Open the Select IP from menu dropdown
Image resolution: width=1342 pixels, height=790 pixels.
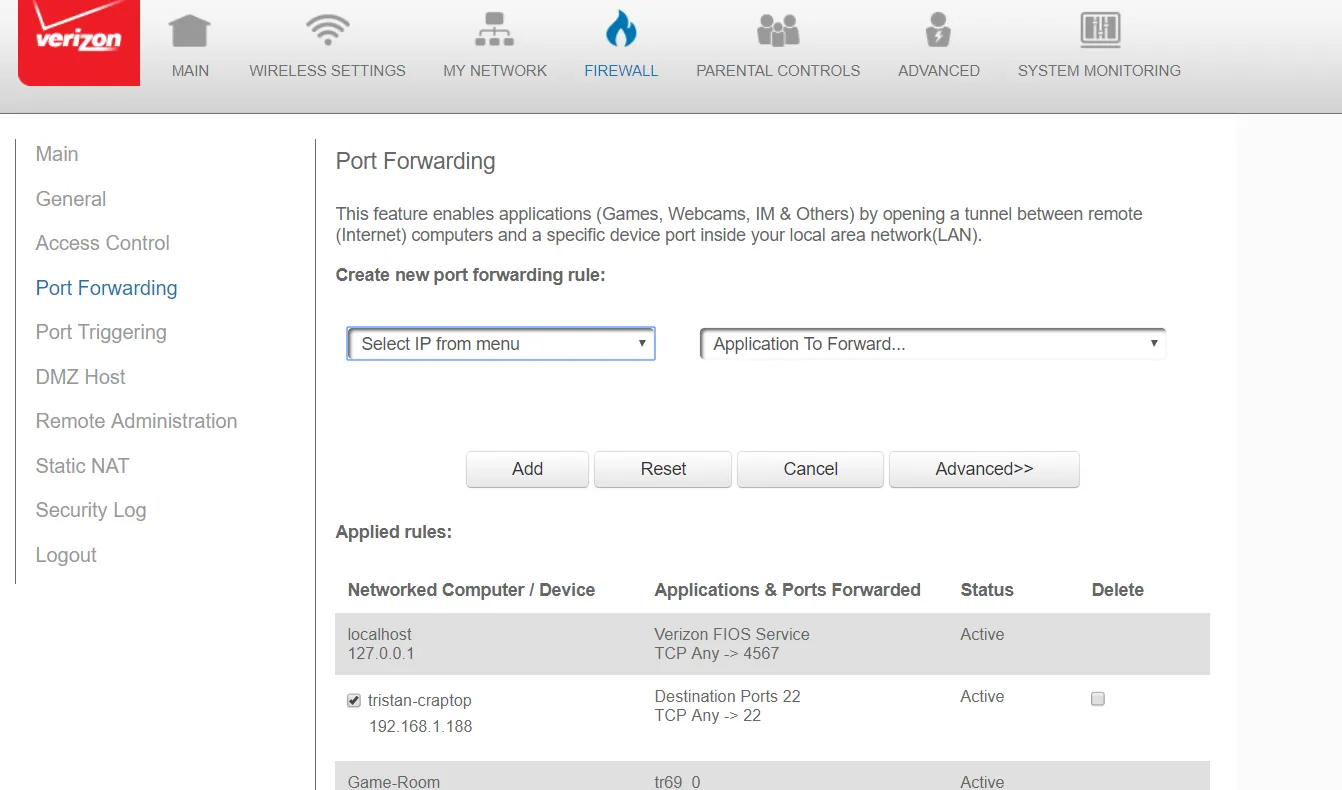pyautogui.click(x=500, y=343)
